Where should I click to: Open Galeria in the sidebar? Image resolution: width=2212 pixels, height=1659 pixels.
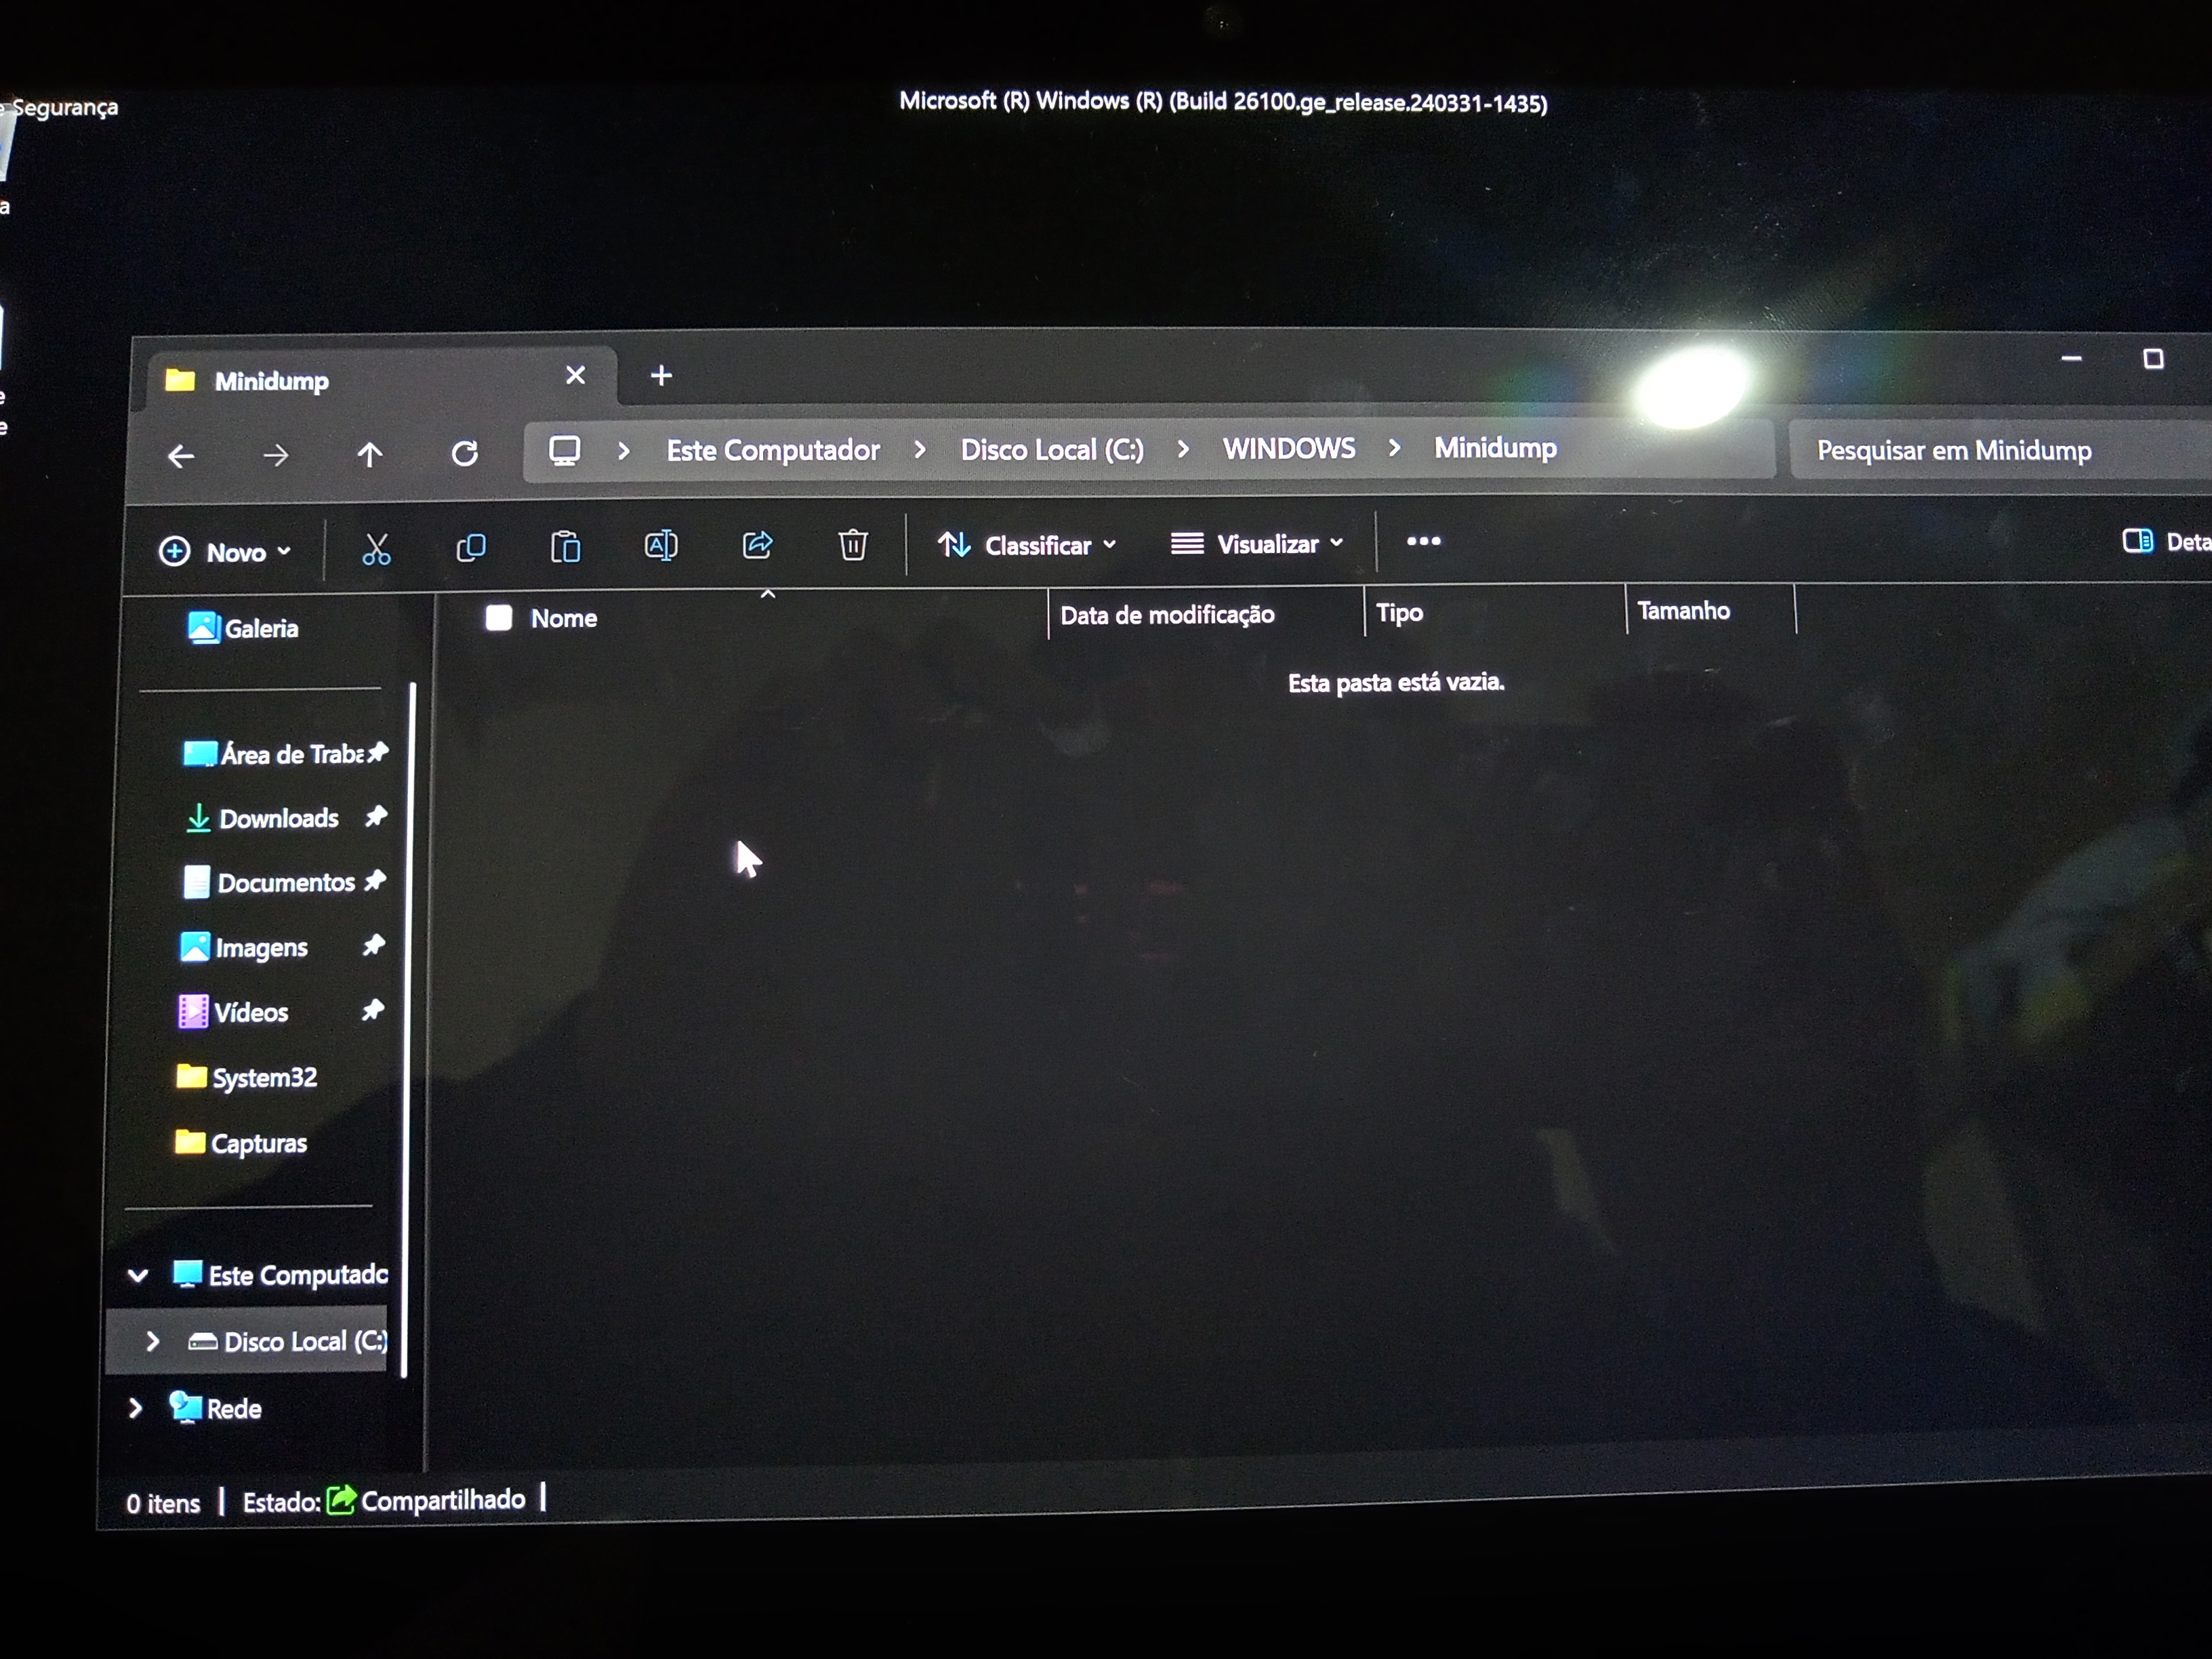243,628
